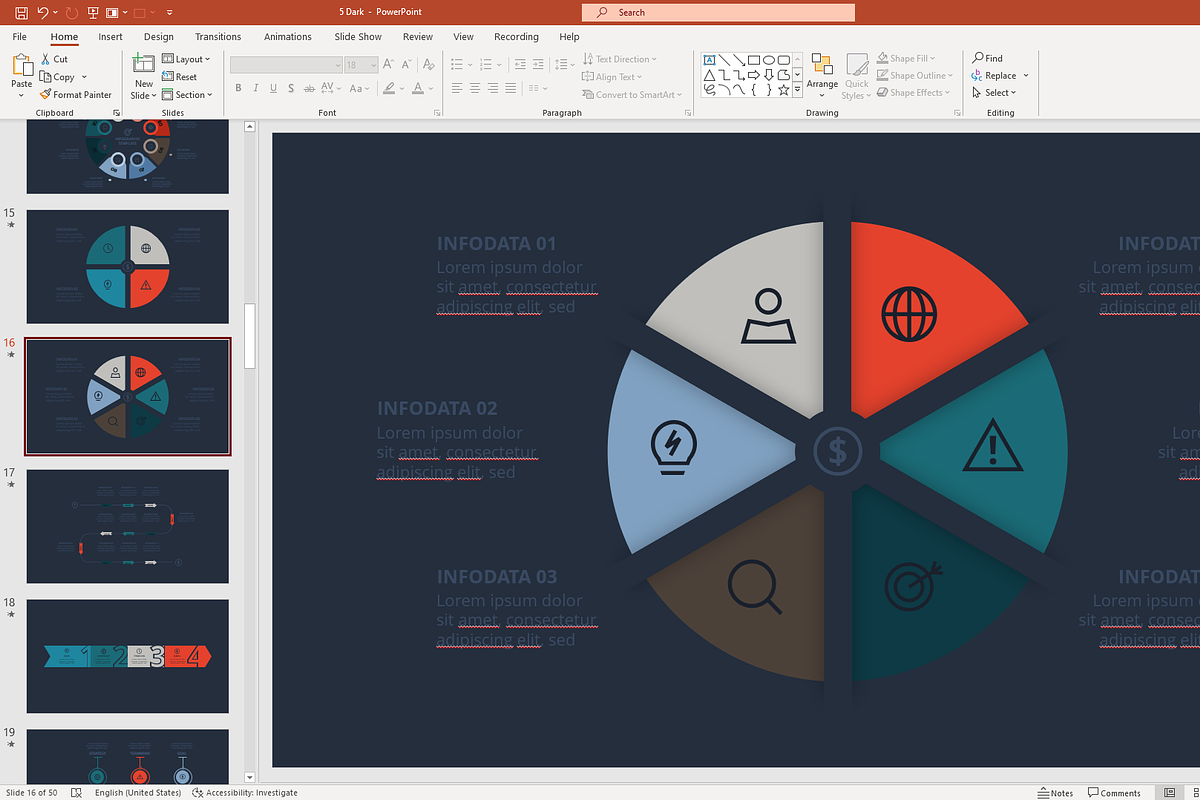The image size is (1200, 800).
Task: Click the Search box in the title bar
Action: point(718,13)
